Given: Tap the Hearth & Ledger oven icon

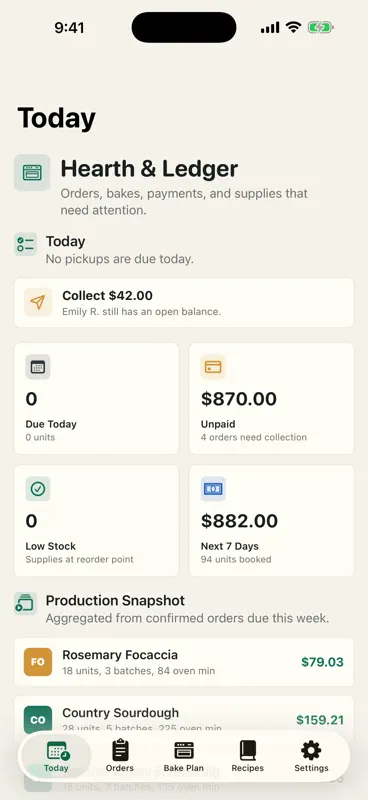Looking at the screenshot, I should pos(32,172).
